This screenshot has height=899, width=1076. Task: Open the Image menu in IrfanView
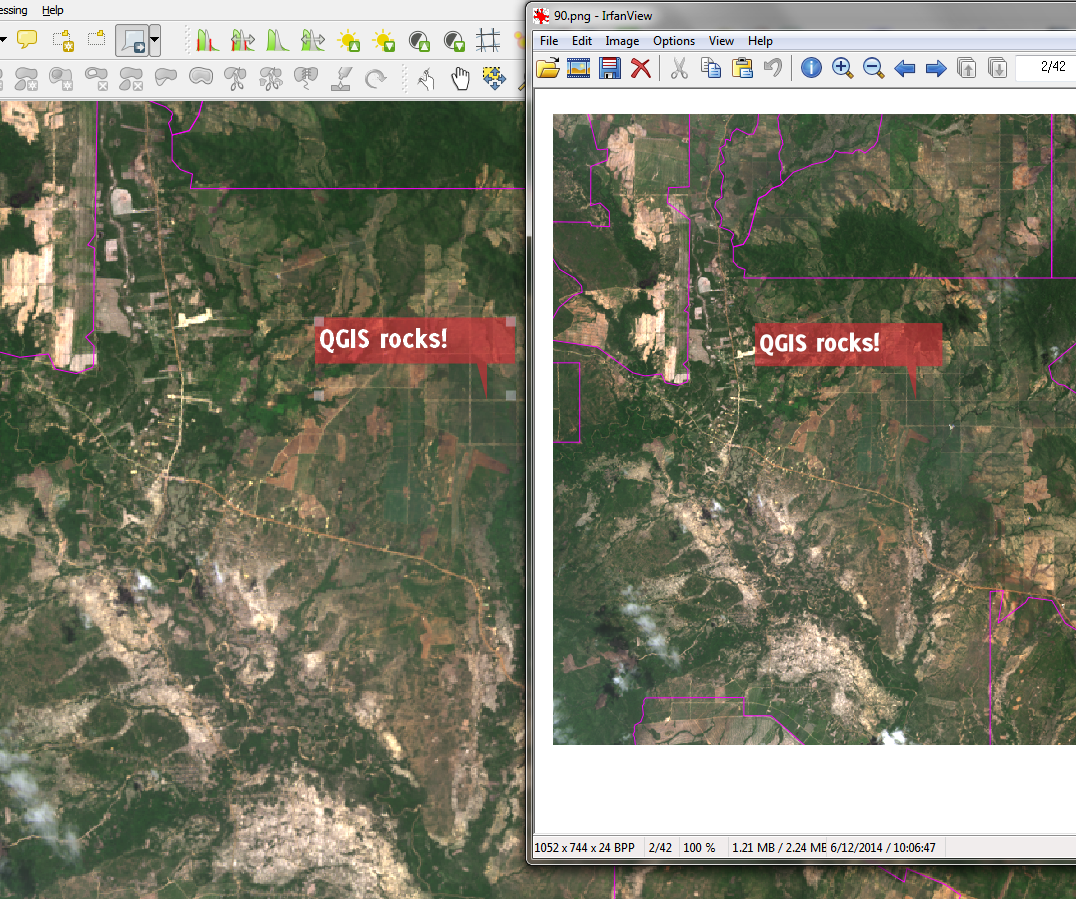(x=622, y=41)
